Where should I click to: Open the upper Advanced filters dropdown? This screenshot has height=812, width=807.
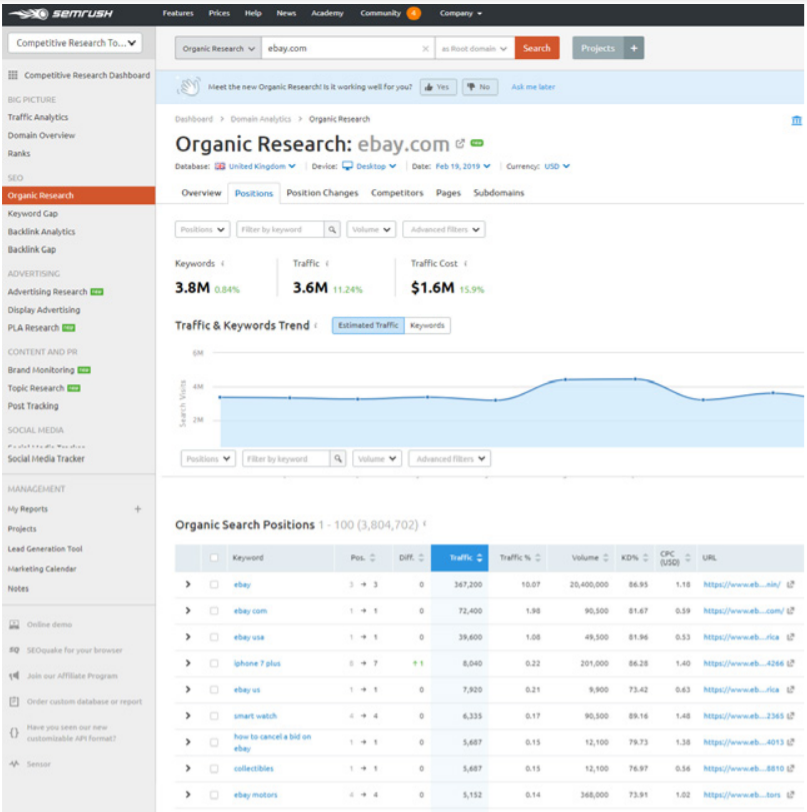(x=444, y=229)
